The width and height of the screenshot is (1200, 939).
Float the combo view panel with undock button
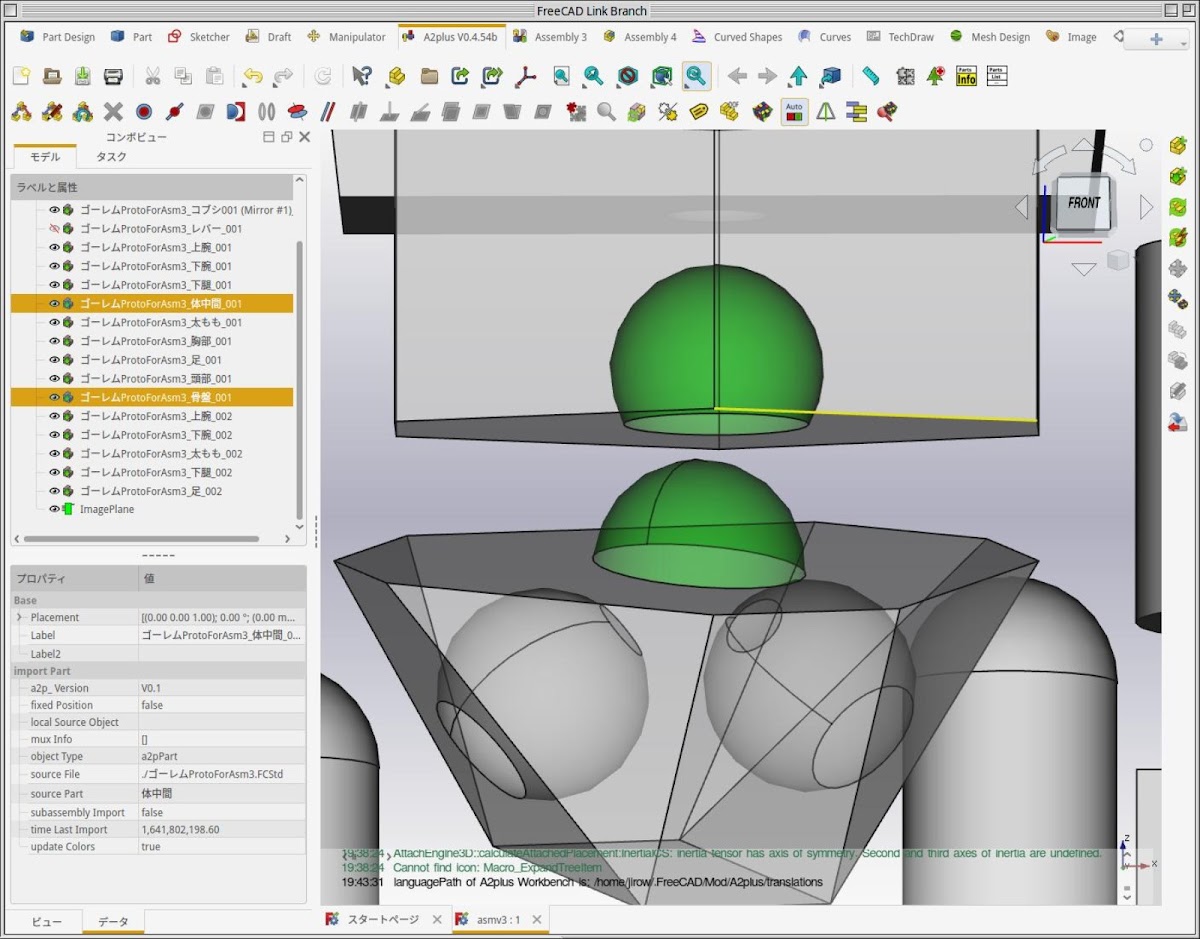(x=286, y=137)
